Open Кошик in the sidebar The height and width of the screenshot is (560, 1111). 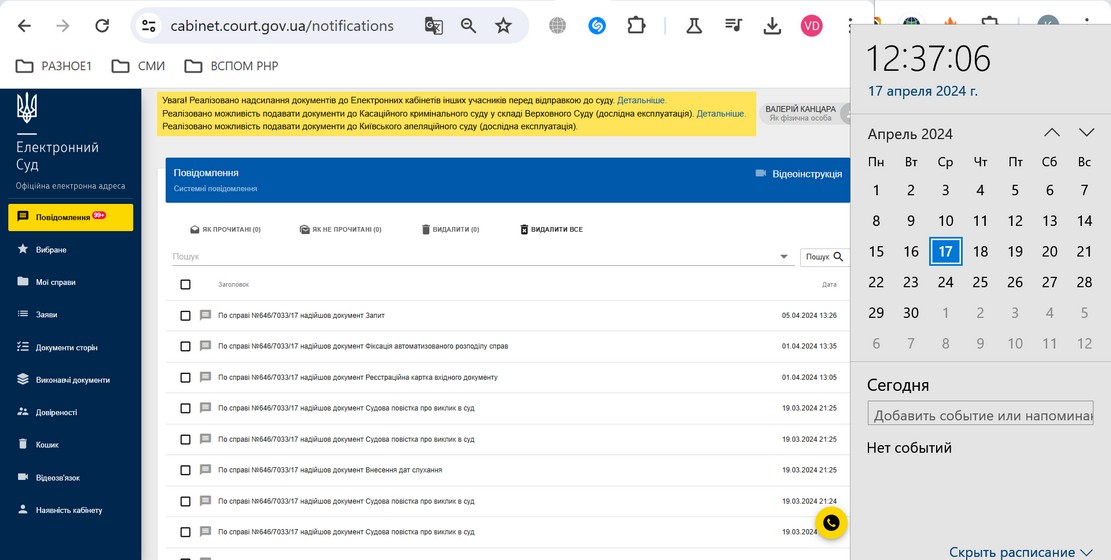point(47,444)
